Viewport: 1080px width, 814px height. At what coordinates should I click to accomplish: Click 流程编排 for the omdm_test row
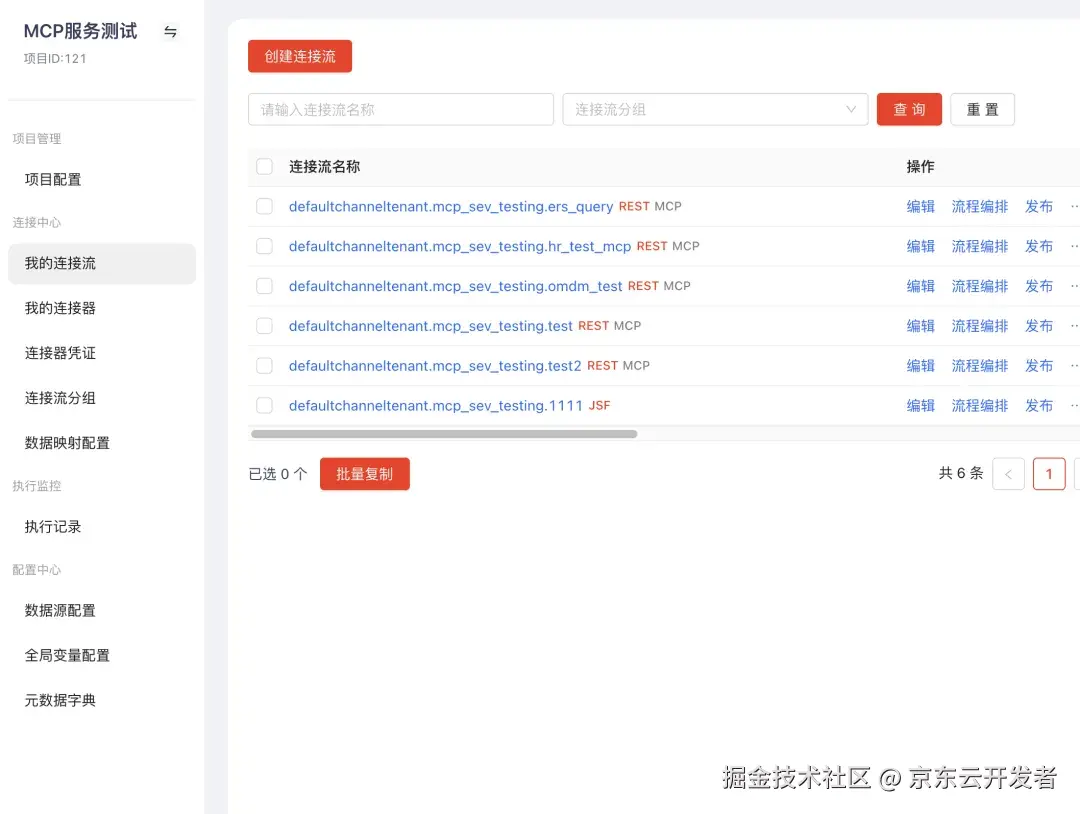pos(979,286)
